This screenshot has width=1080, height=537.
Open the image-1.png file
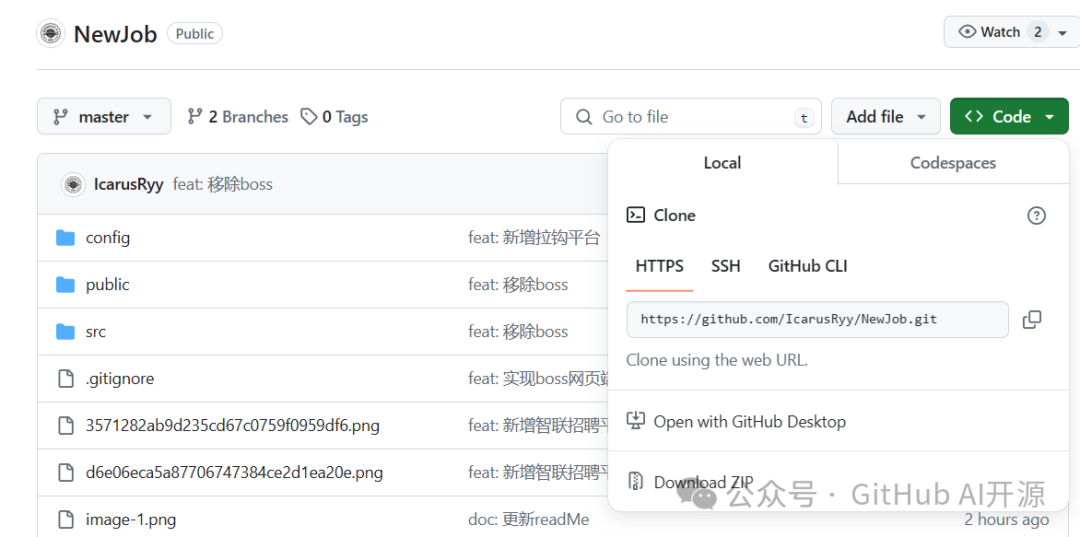tap(131, 519)
